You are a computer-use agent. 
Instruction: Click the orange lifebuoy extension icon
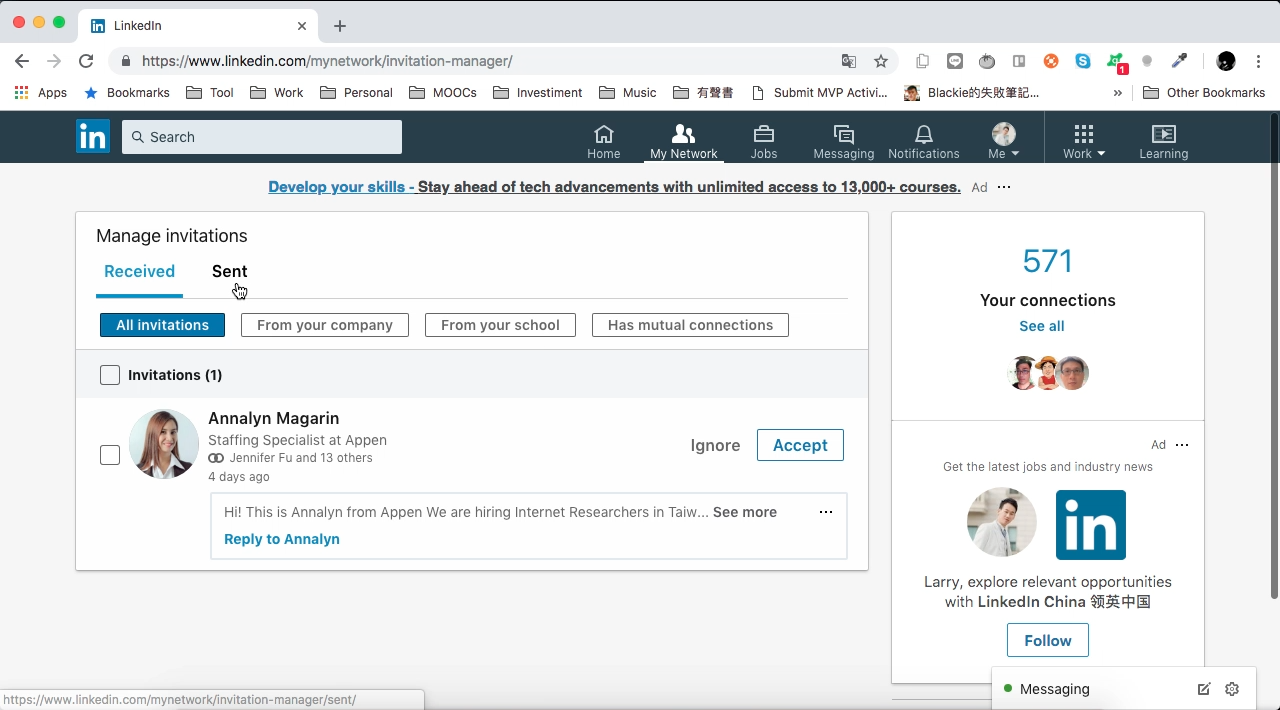(x=1051, y=61)
